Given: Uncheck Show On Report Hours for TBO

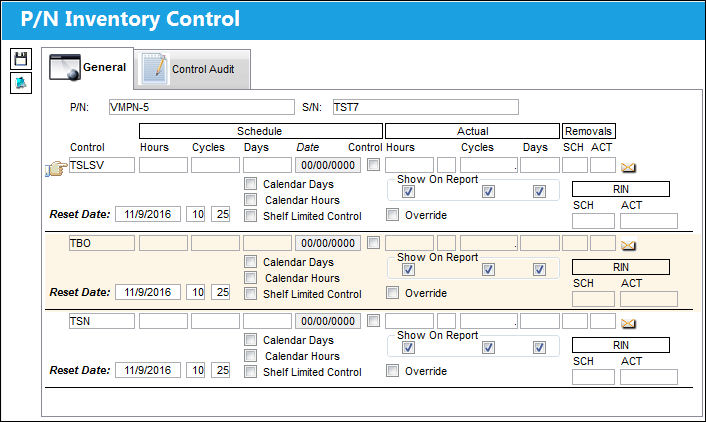Looking at the screenshot, I should [408, 269].
